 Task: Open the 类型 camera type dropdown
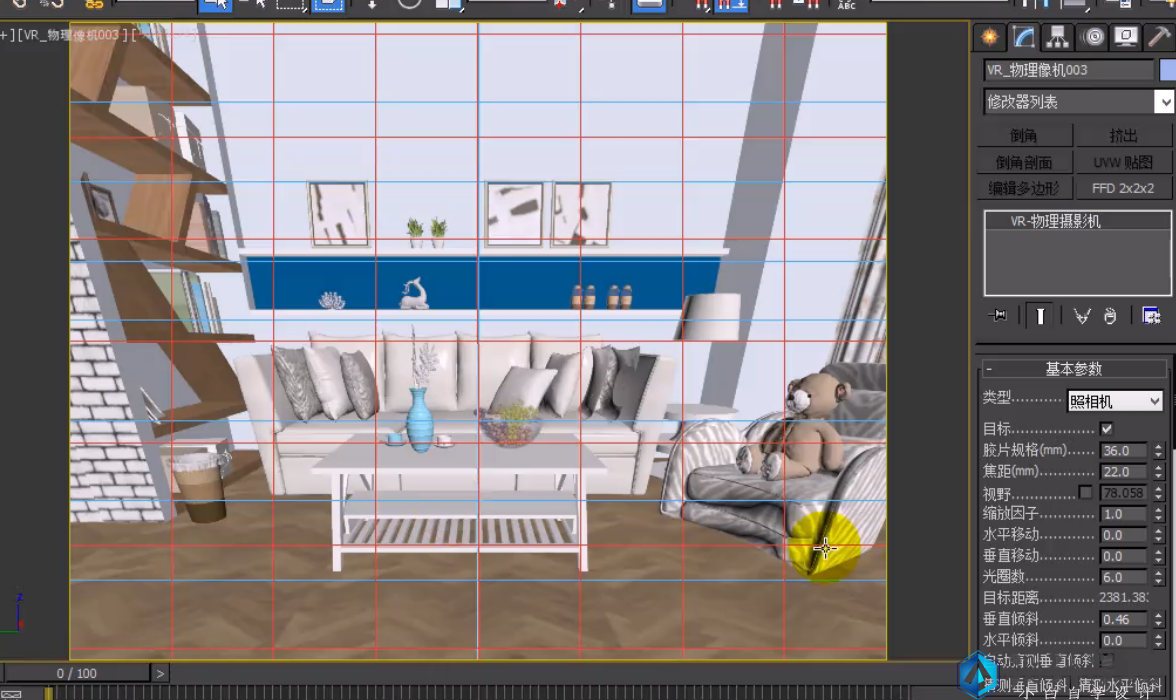click(x=1114, y=401)
